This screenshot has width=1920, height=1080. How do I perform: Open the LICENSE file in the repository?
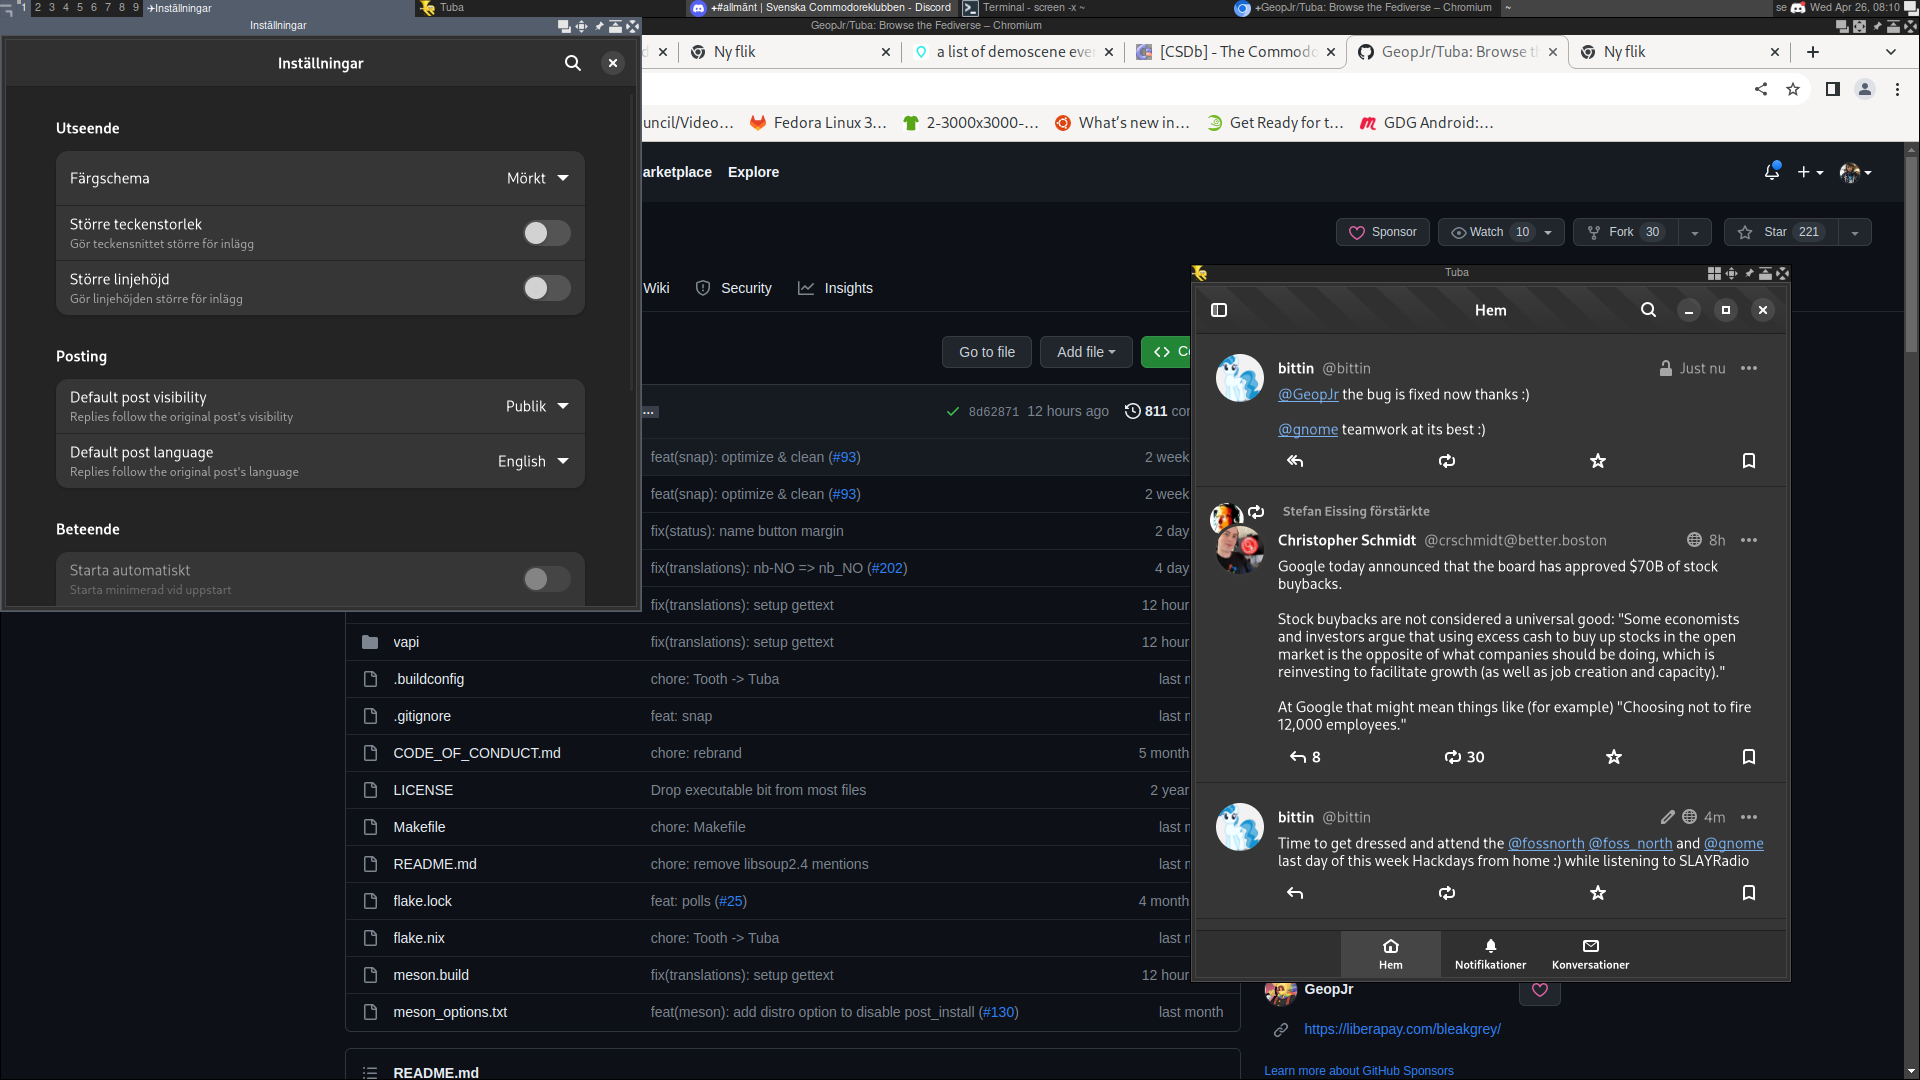coord(423,790)
